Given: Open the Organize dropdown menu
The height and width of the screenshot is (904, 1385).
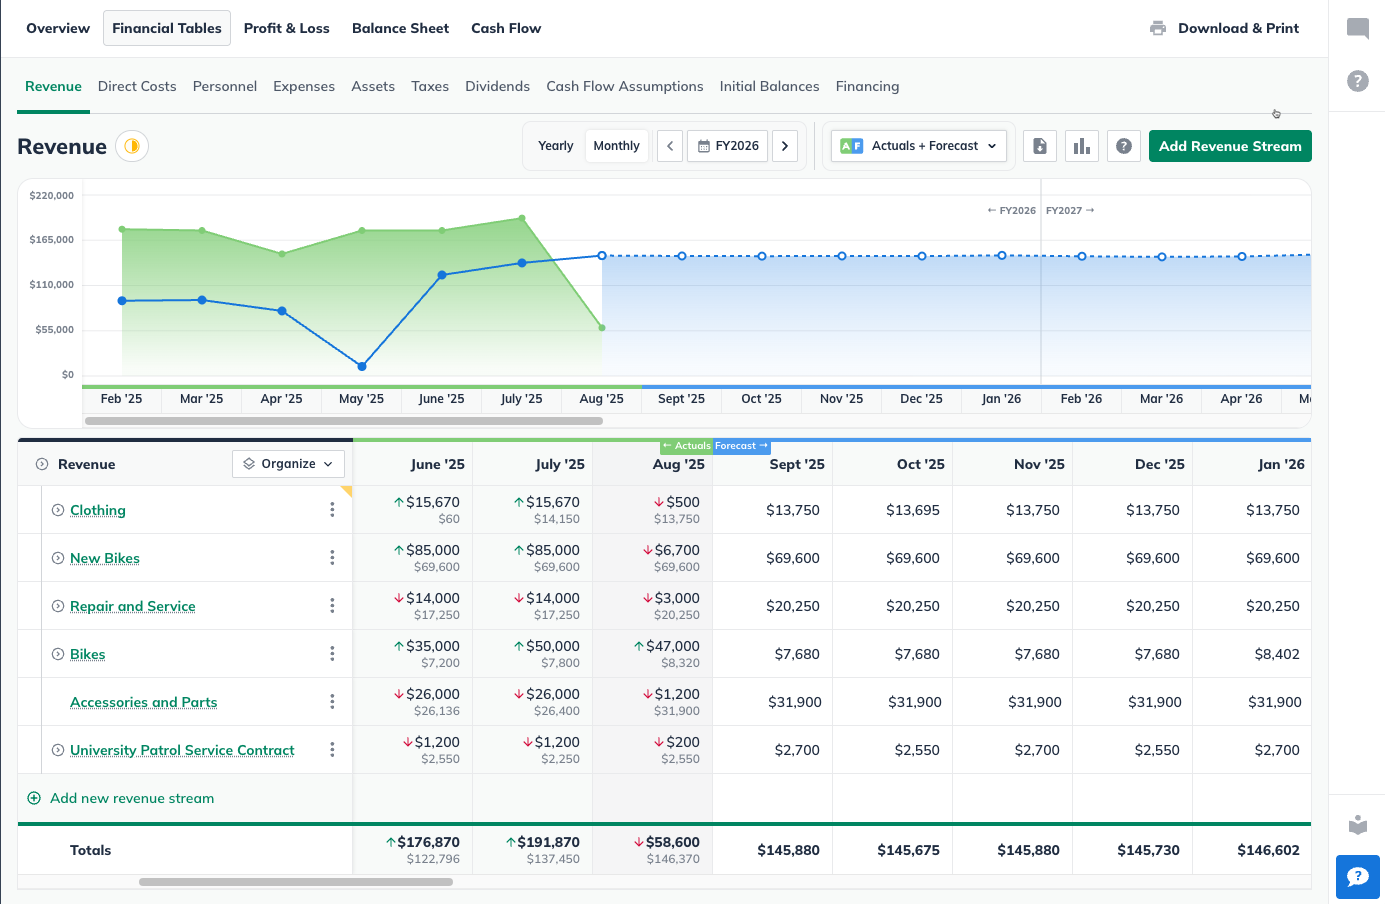Looking at the screenshot, I should pos(289,464).
